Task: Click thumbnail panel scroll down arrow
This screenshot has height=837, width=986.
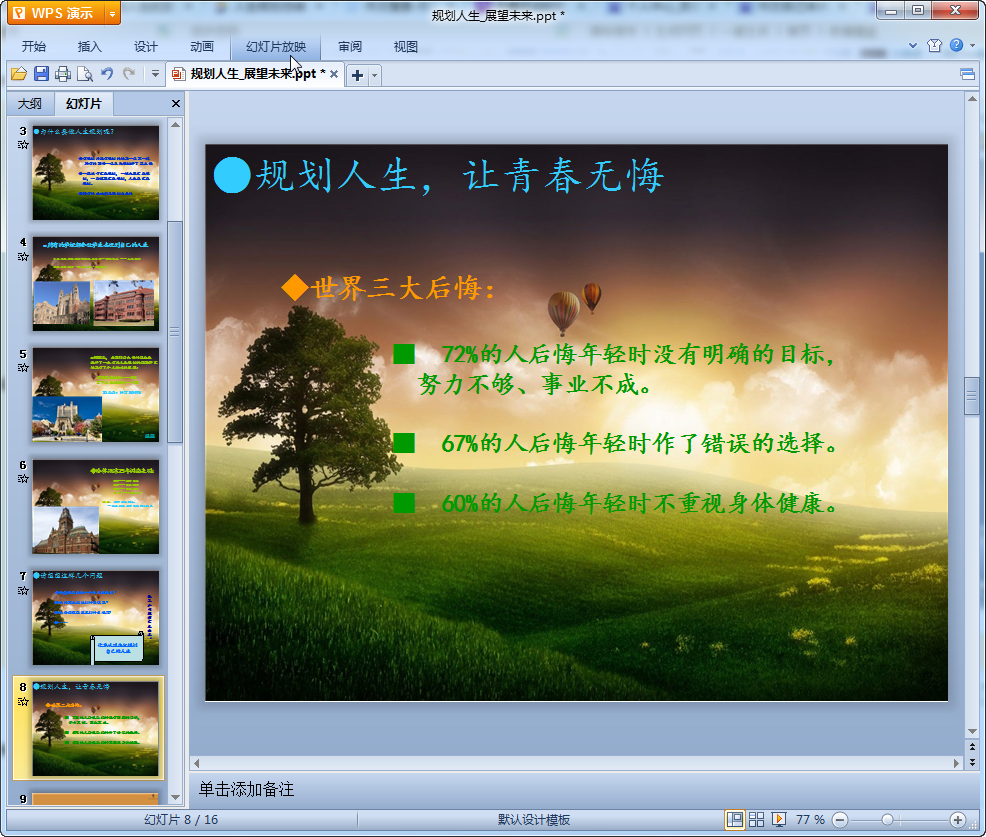Action: 175,797
